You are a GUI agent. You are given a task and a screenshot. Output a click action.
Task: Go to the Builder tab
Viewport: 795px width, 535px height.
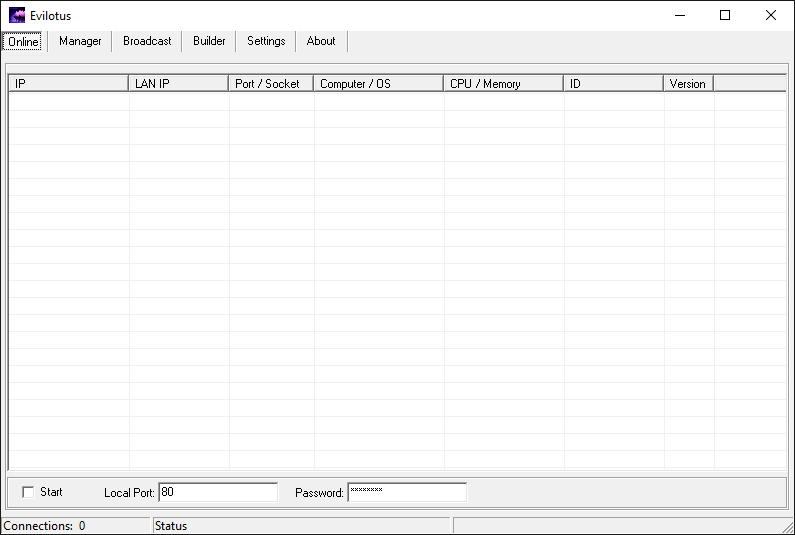click(209, 42)
